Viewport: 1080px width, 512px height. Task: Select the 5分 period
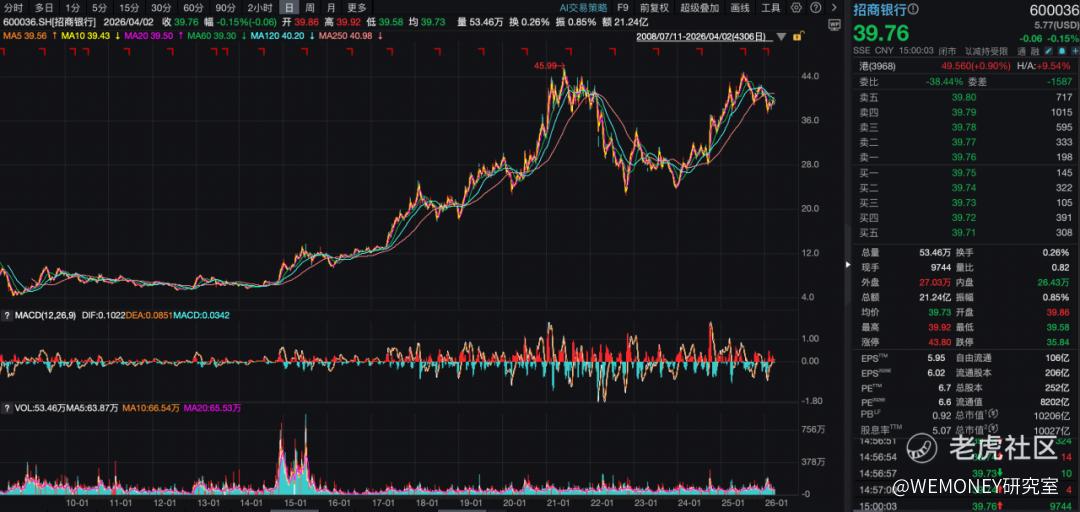pyautogui.click(x=100, y=8)
